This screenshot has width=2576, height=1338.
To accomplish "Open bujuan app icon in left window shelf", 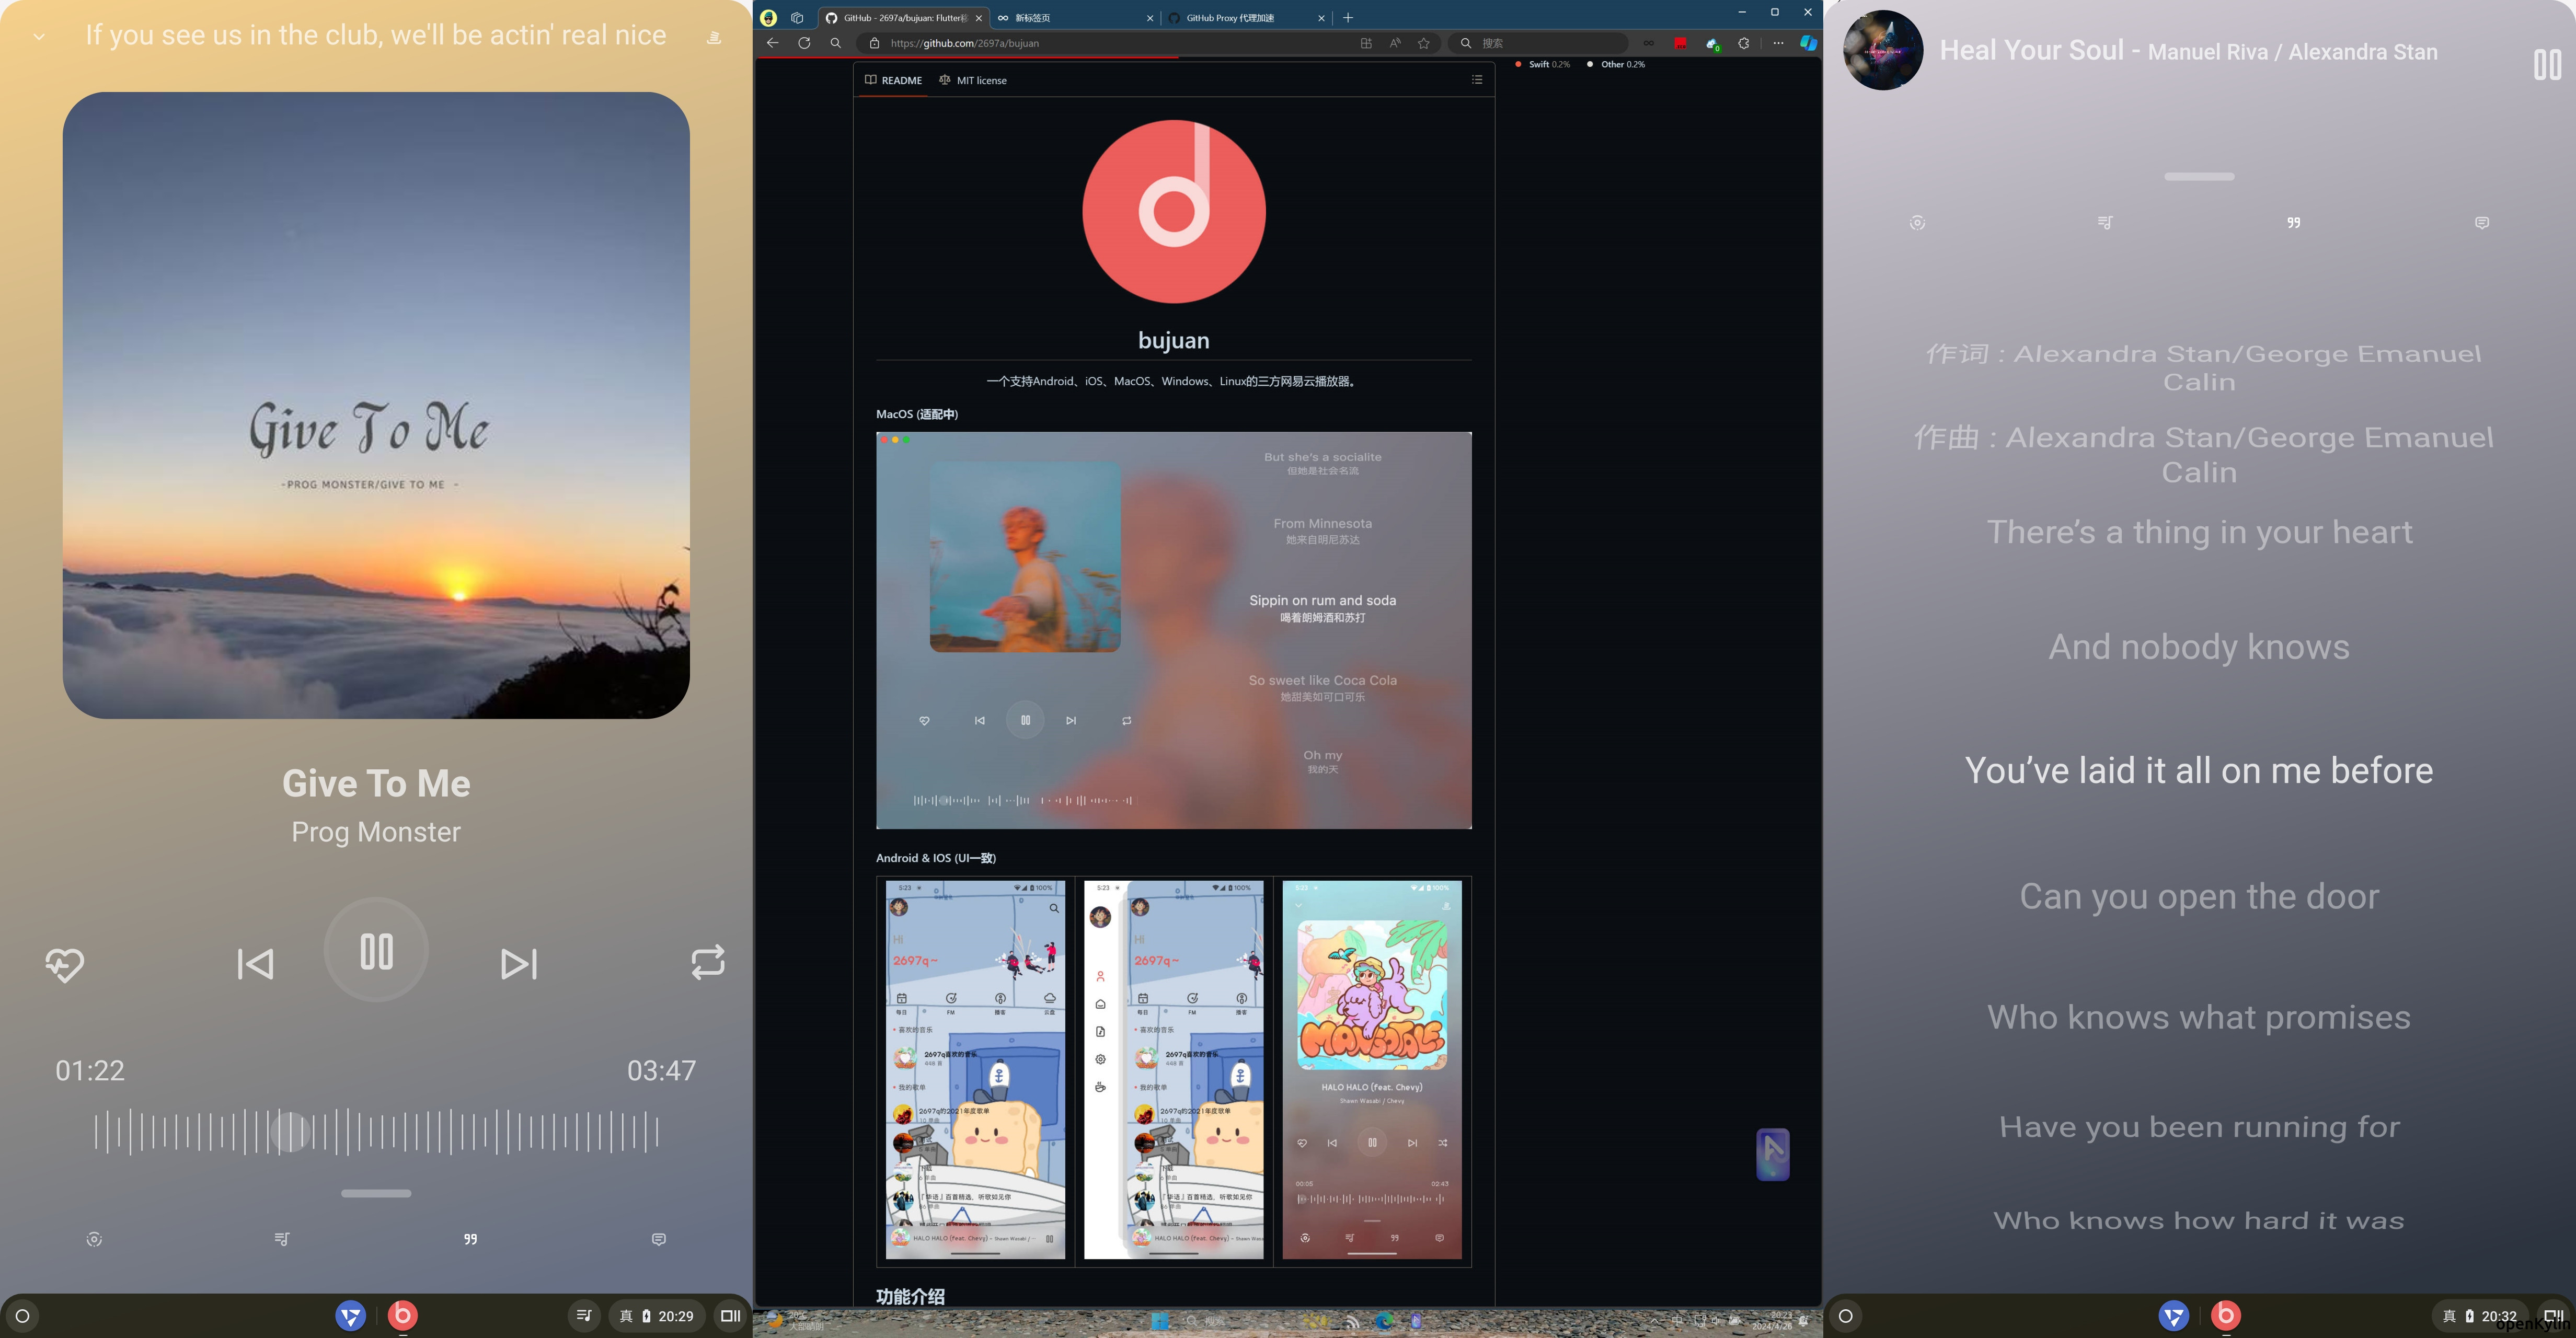I will [402, 1316].
